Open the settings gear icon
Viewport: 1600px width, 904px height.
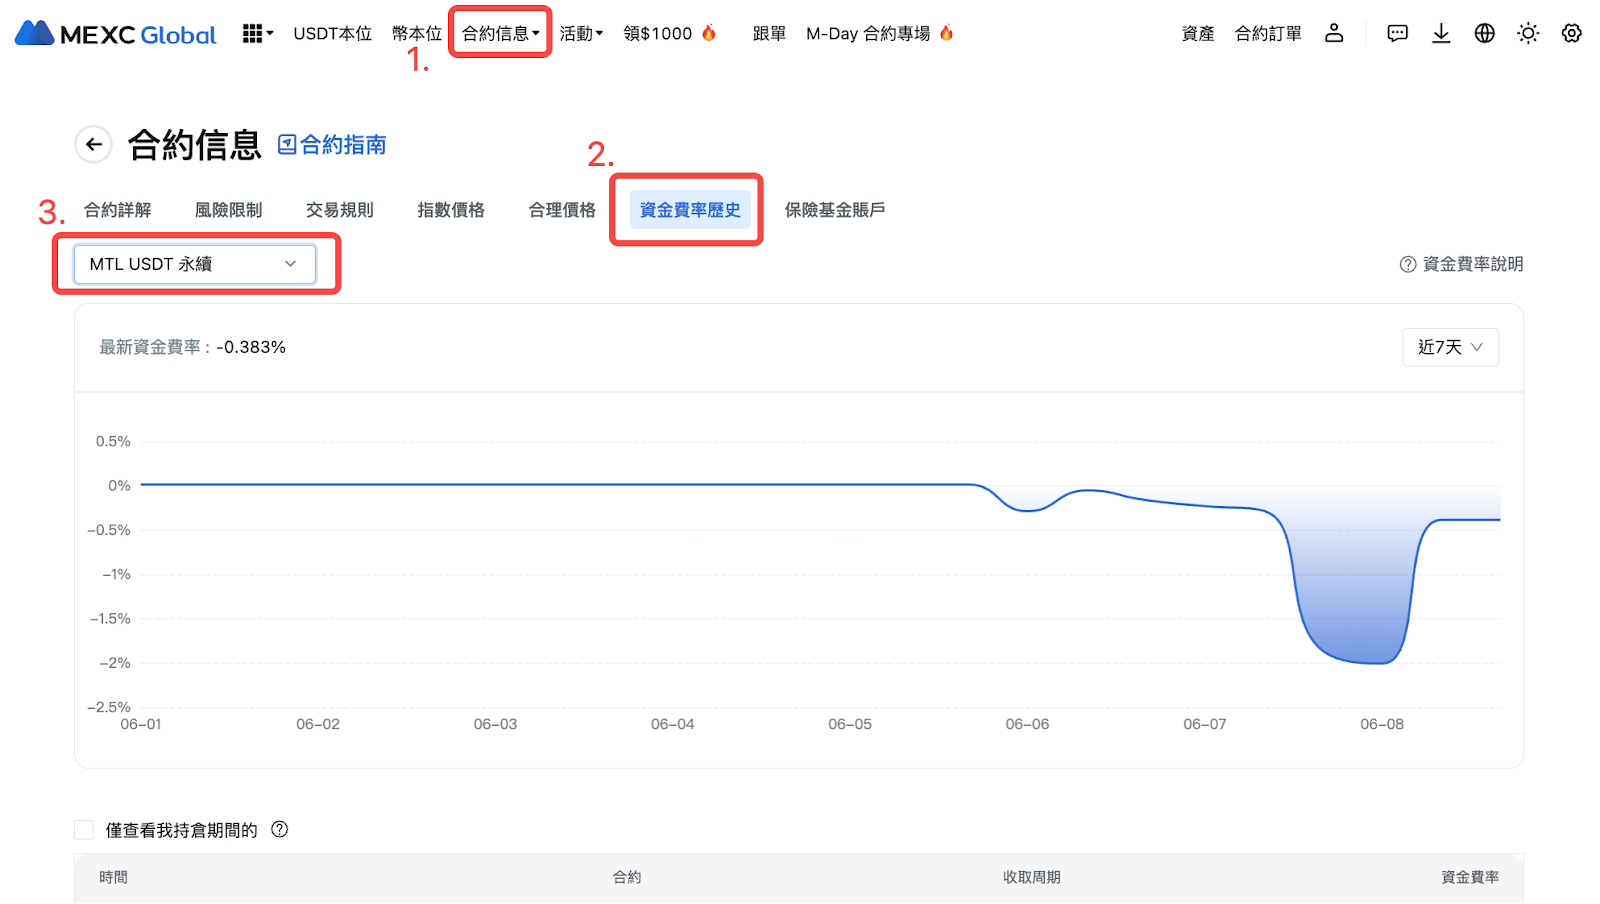tap(1572, 33)
